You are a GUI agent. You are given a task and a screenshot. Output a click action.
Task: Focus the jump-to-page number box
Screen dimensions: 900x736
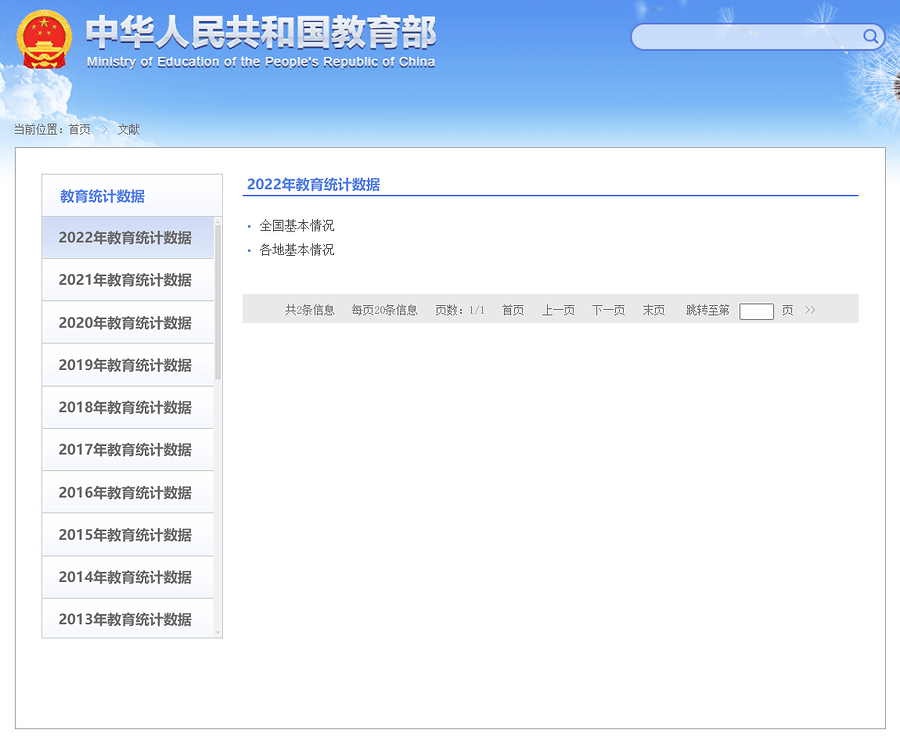(x=756, y=311)
